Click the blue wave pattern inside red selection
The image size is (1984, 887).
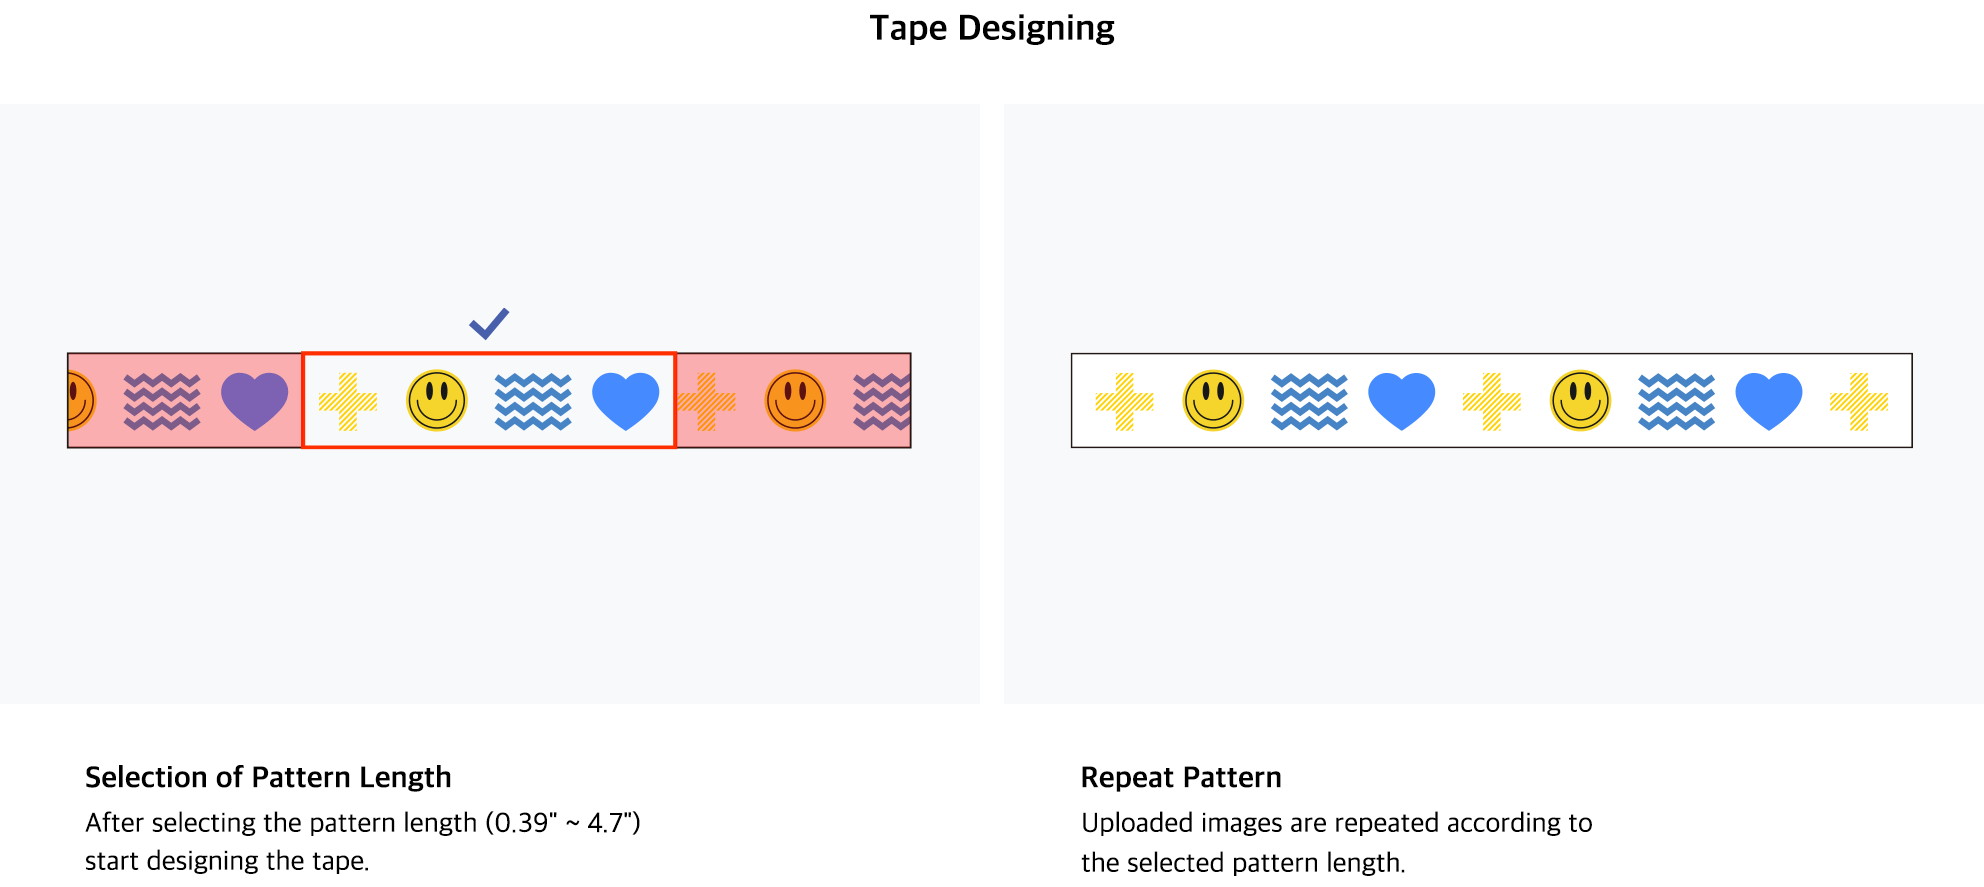click(533, 402)
